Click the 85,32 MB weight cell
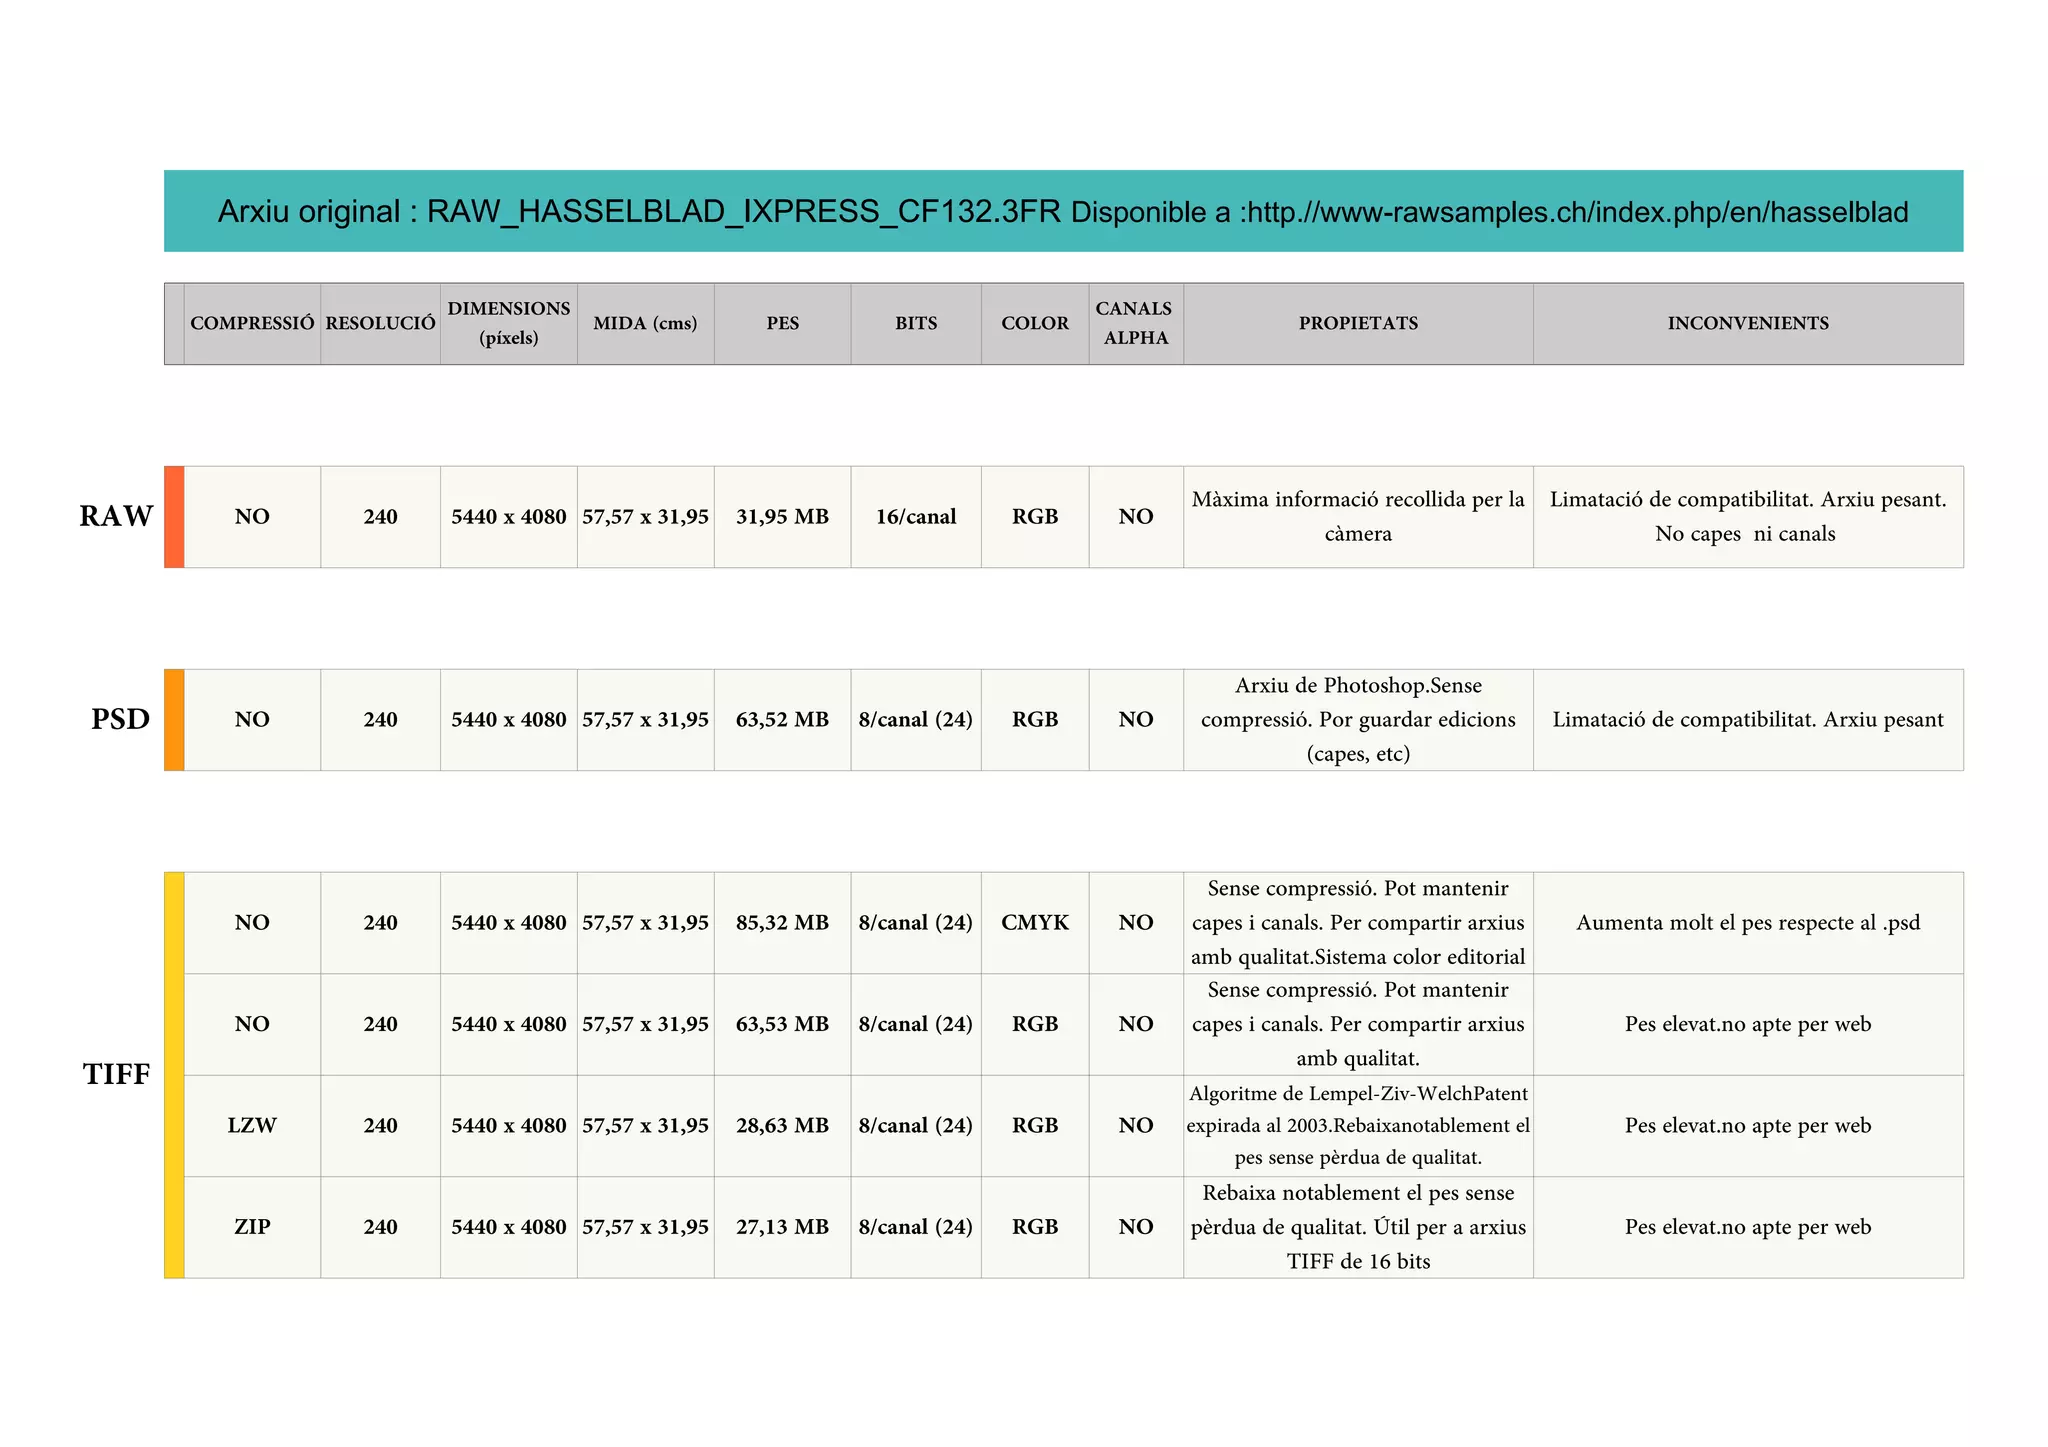 pos(782,923)
